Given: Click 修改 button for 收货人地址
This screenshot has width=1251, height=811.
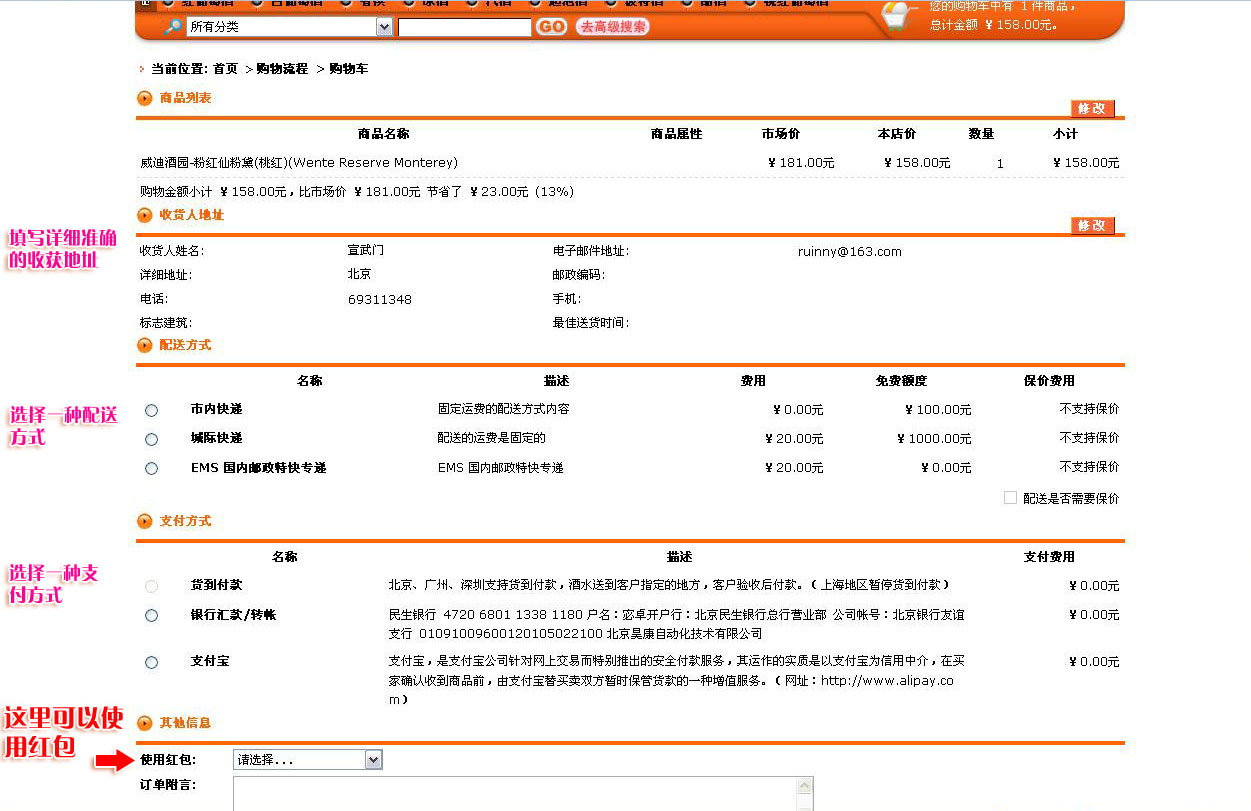Looking at the screenshot, I should (x=1092, y=225).
